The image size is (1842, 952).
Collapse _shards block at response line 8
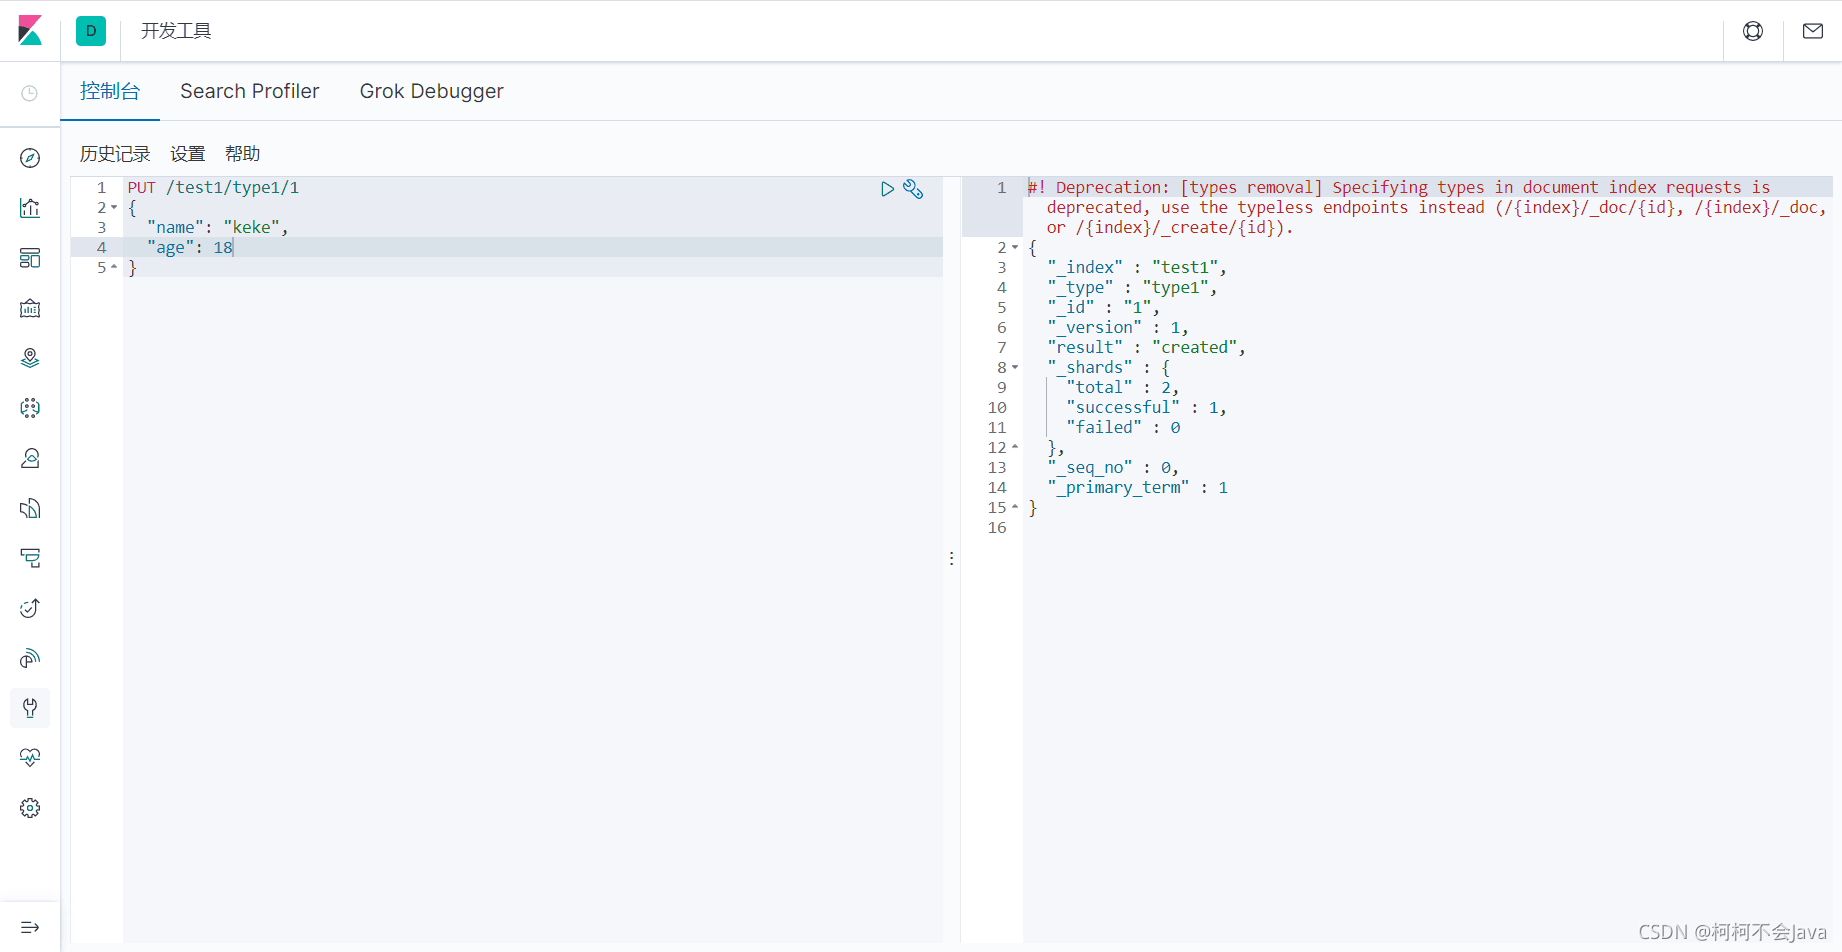point(1015,368)
